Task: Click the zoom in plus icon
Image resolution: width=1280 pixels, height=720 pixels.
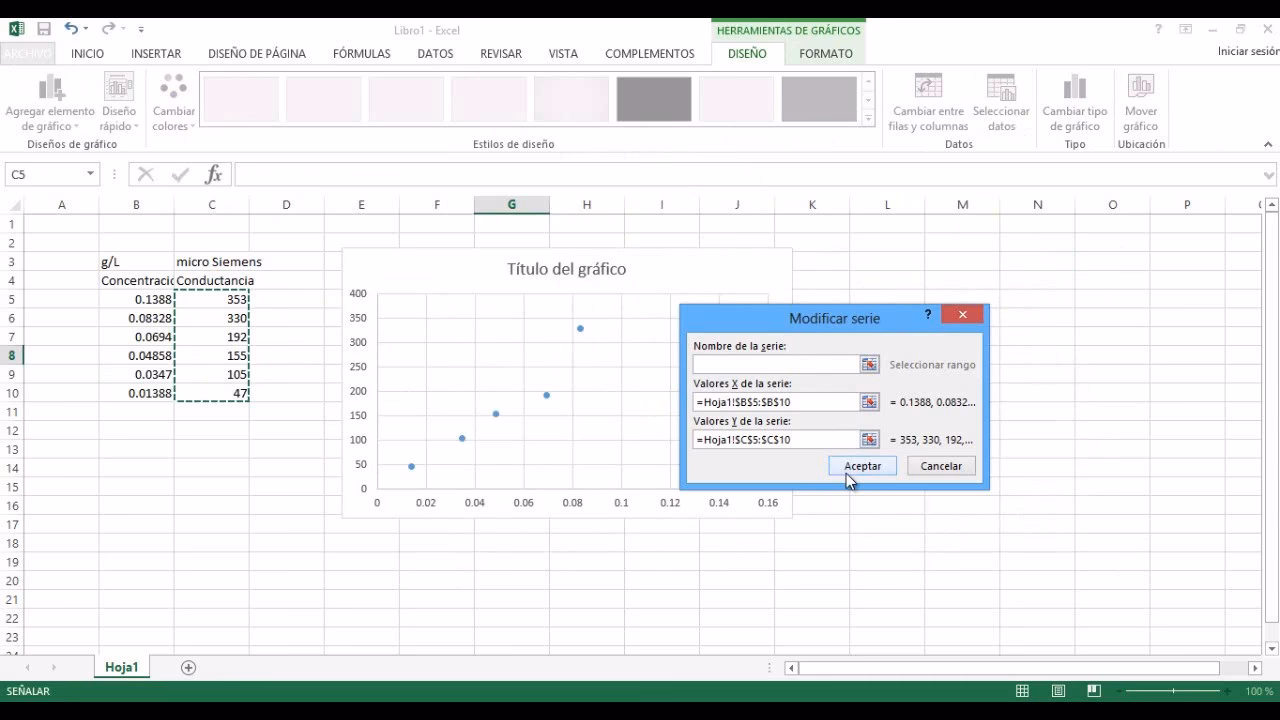Action: (1229, 691)
